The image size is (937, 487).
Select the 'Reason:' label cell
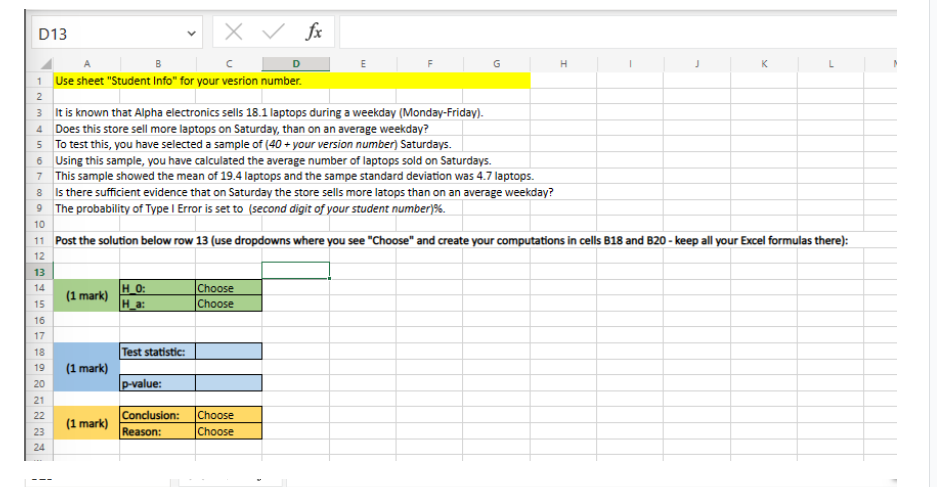tap(158, 431)
